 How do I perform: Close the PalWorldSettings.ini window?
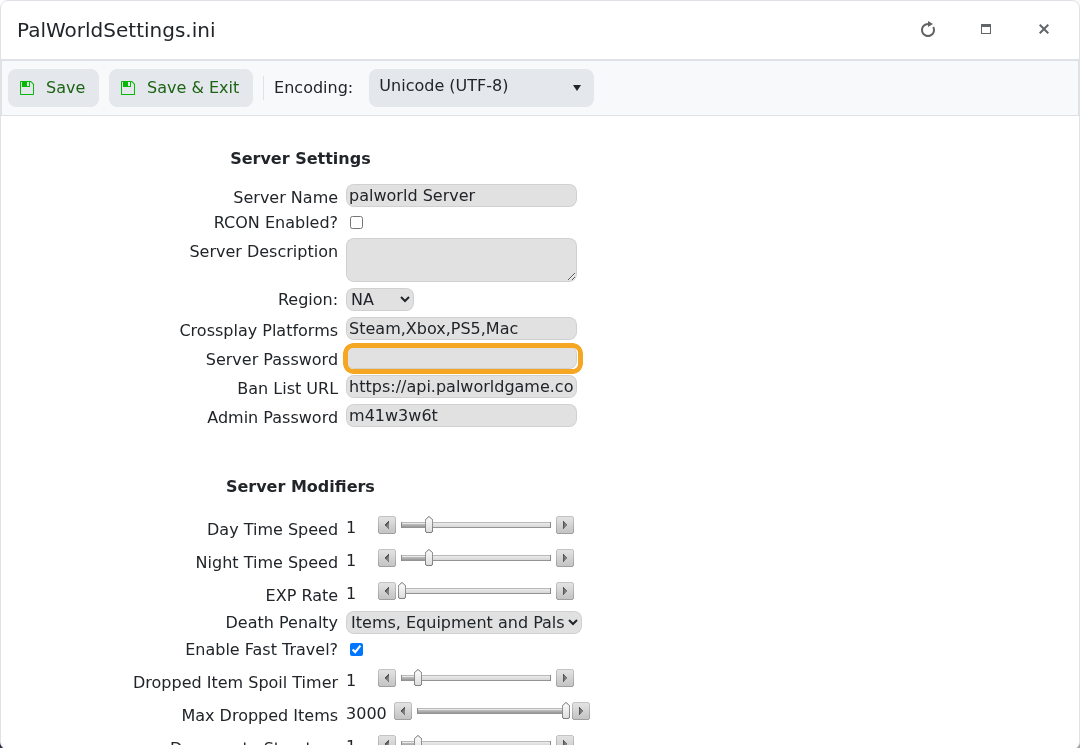(1043, 29)
